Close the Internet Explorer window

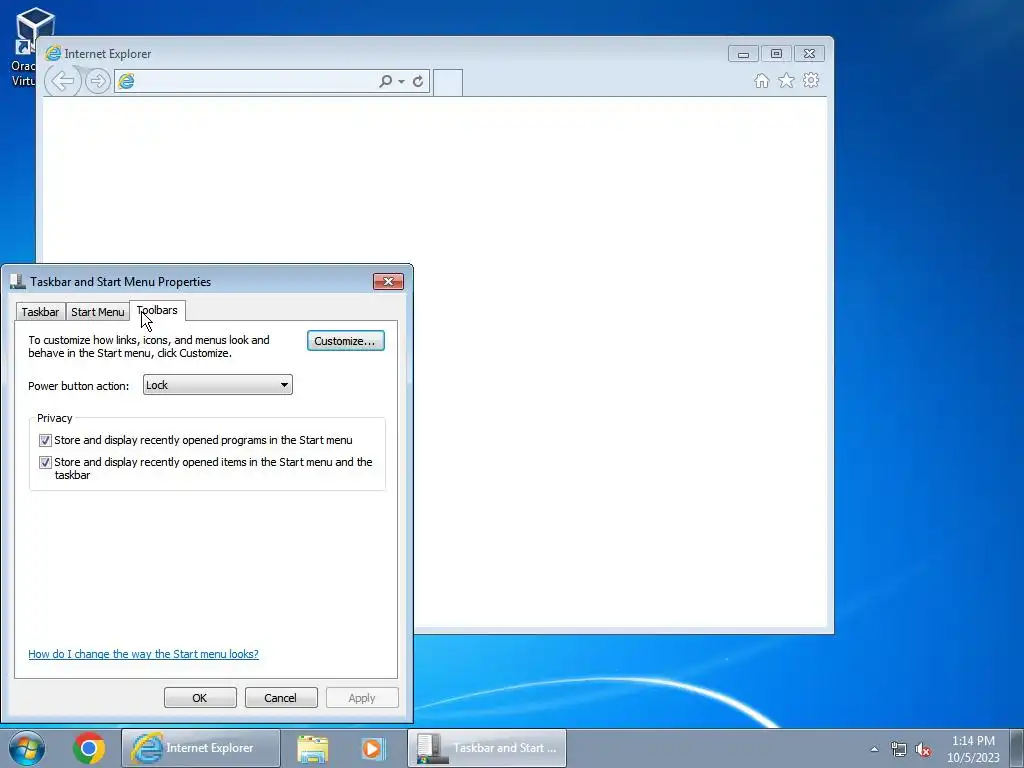coord(809,54)
